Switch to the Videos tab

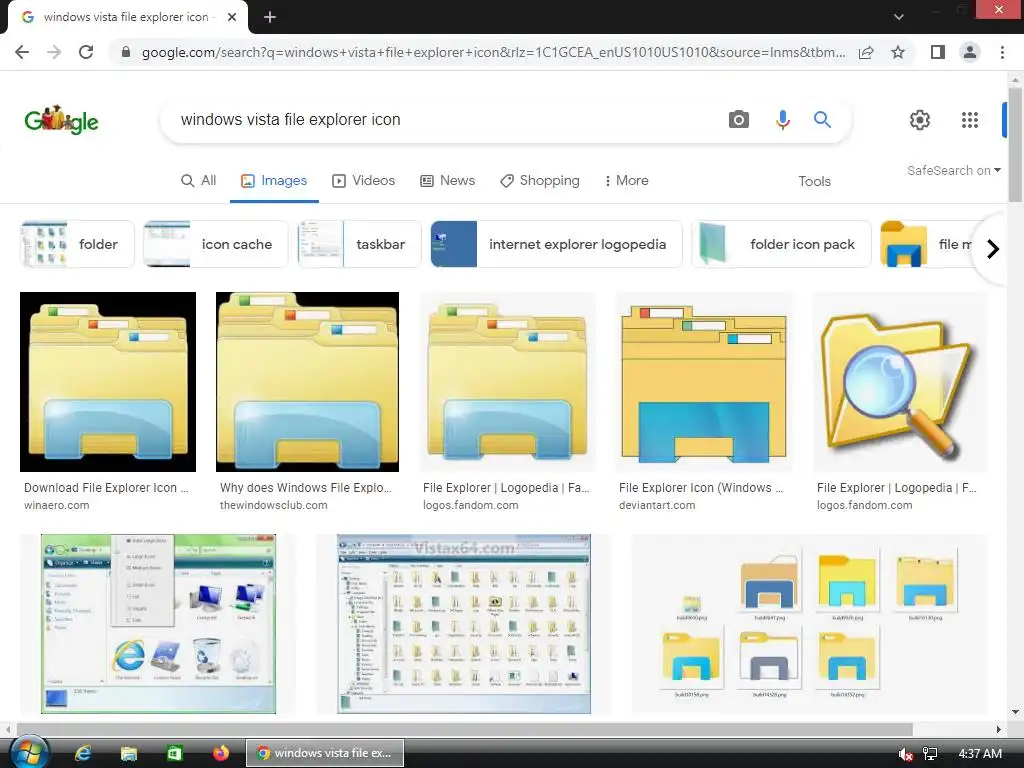[364, 181]
